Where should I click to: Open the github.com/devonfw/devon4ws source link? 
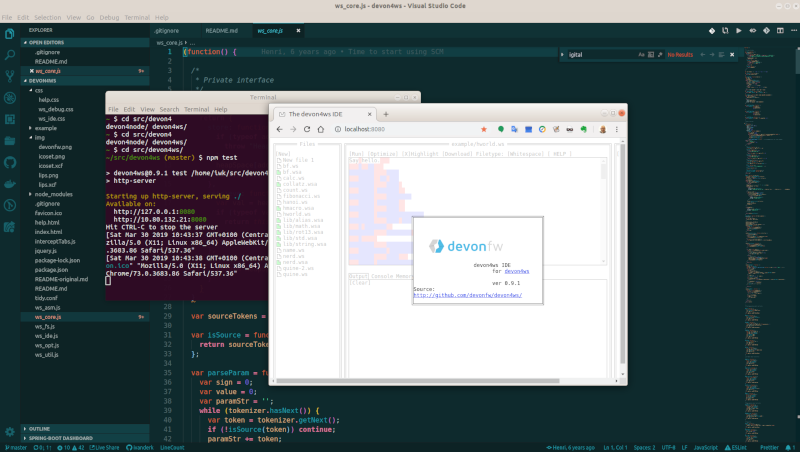click(x=467, y=295)
